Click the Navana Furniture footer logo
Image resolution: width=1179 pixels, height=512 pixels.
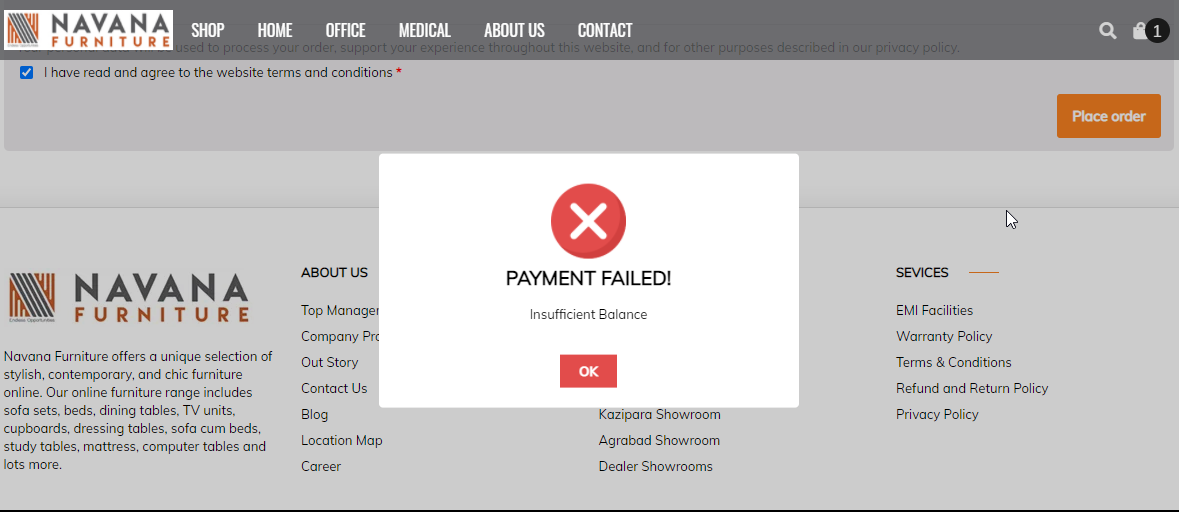pos(129,298)
